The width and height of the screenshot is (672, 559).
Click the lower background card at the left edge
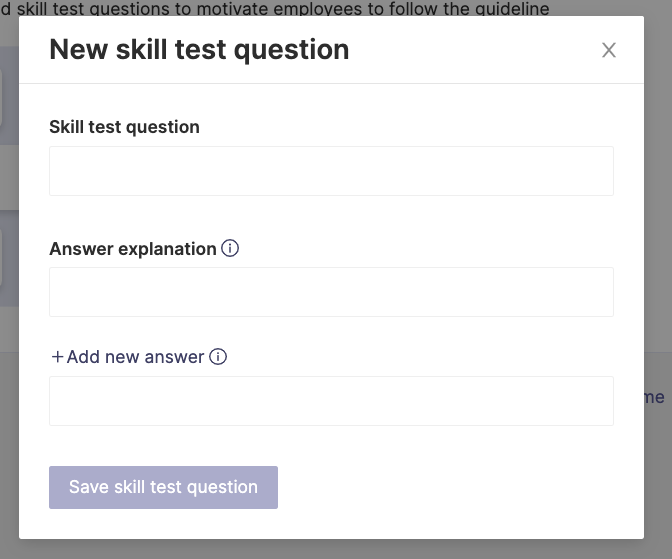click(9, 258)
